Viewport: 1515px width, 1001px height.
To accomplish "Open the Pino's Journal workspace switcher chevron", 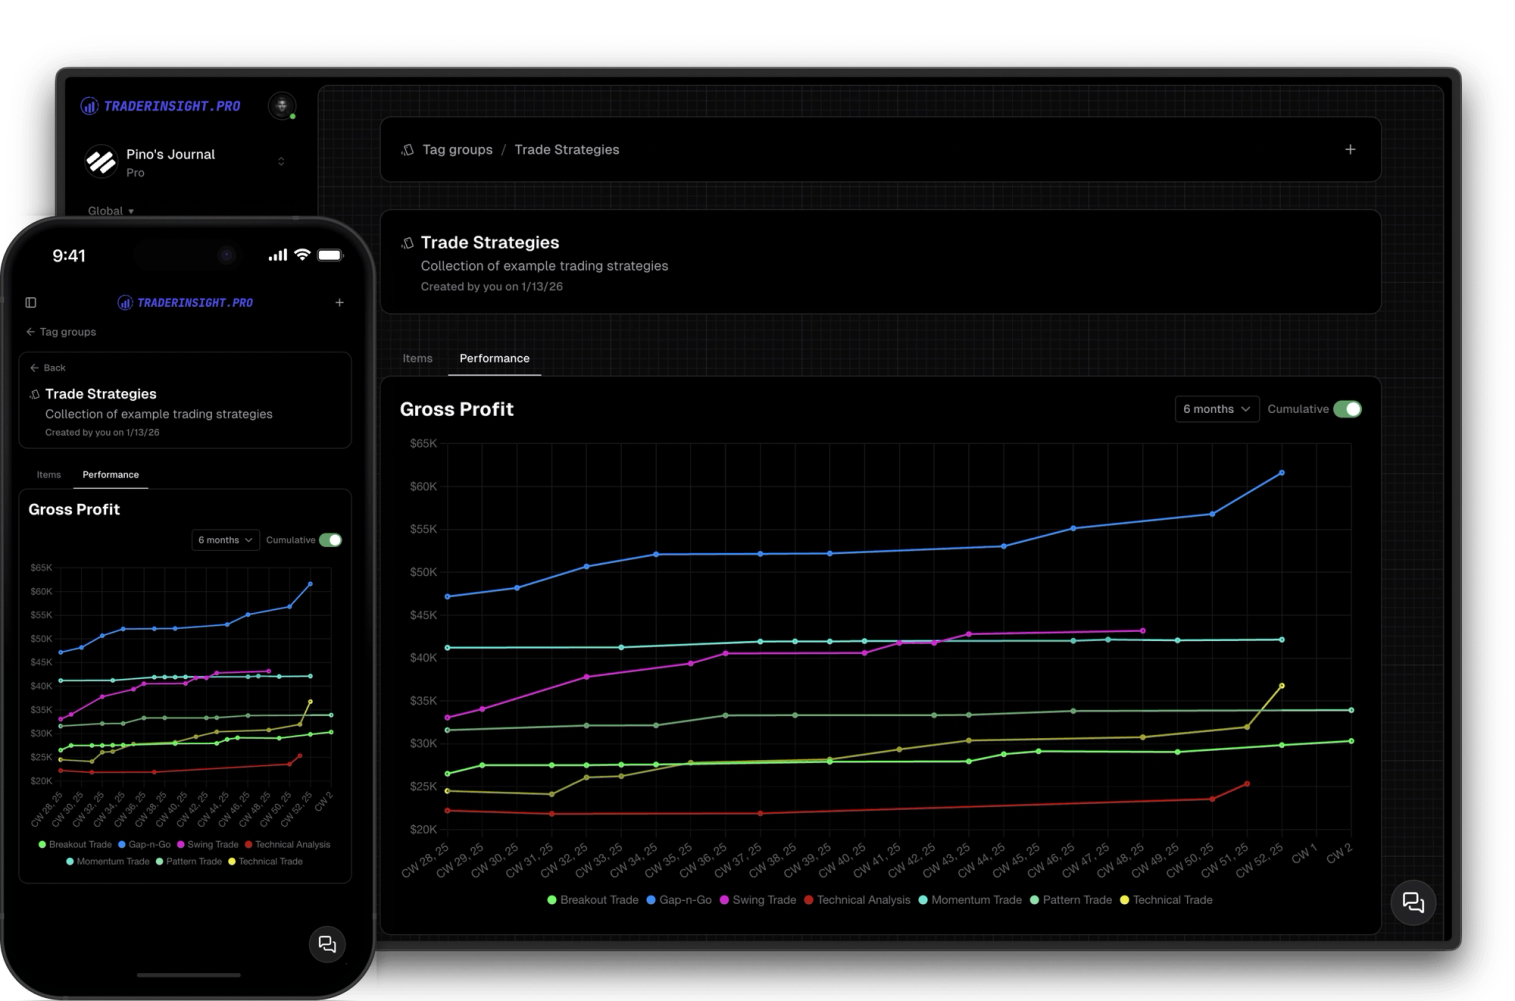I will point(281,161).
